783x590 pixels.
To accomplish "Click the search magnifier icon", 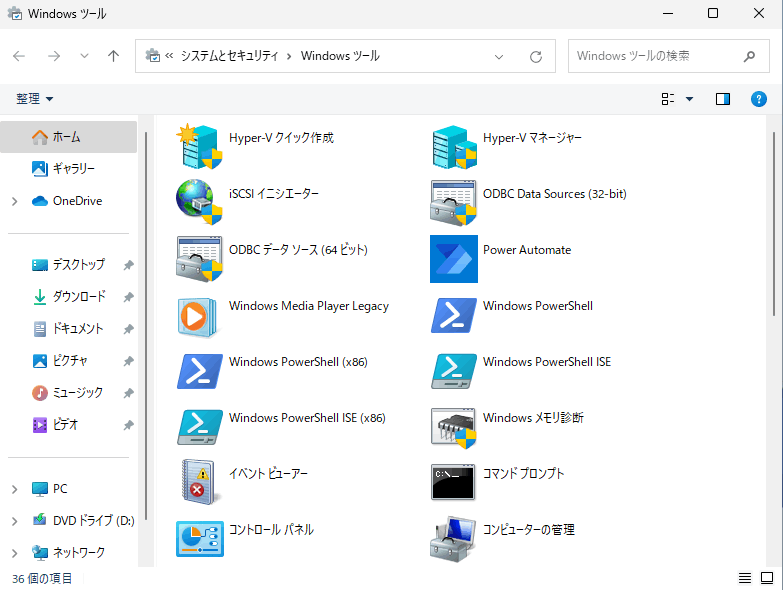I will tap(749, 56).
